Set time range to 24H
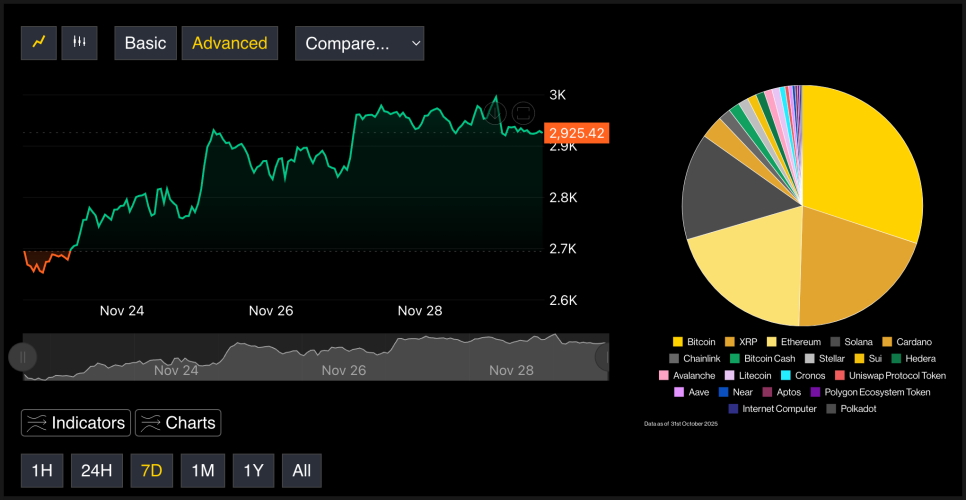 96,471
